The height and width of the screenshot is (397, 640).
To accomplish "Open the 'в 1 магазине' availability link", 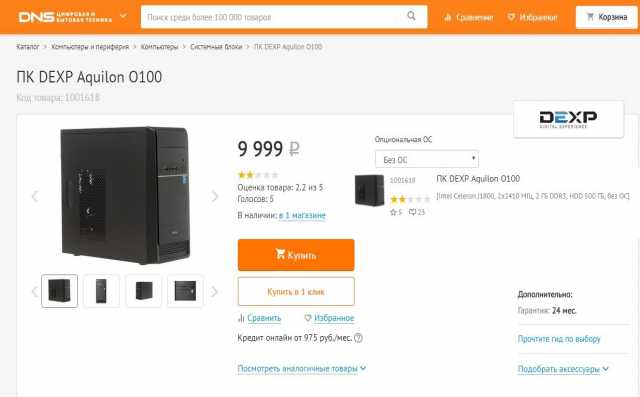I will pyautogui.click(x=302, y=215).
